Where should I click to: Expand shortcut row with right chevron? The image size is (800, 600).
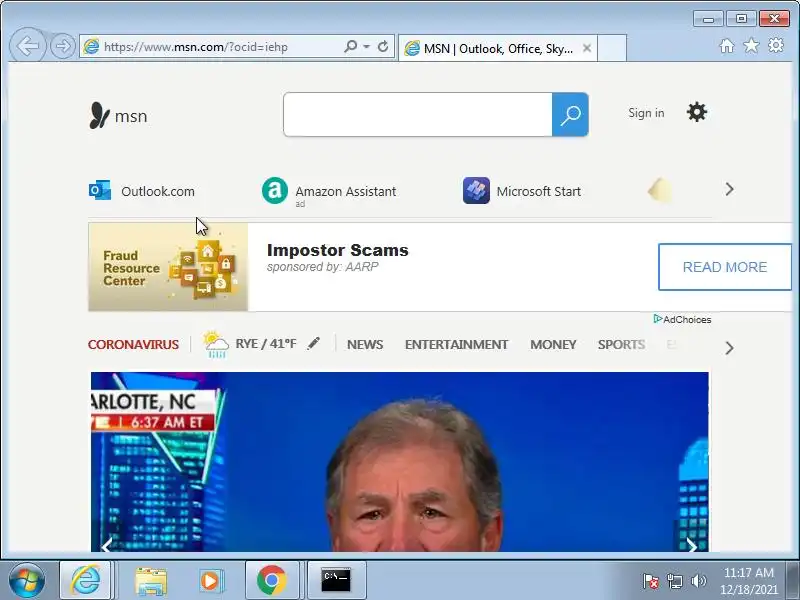coord(729,189)
